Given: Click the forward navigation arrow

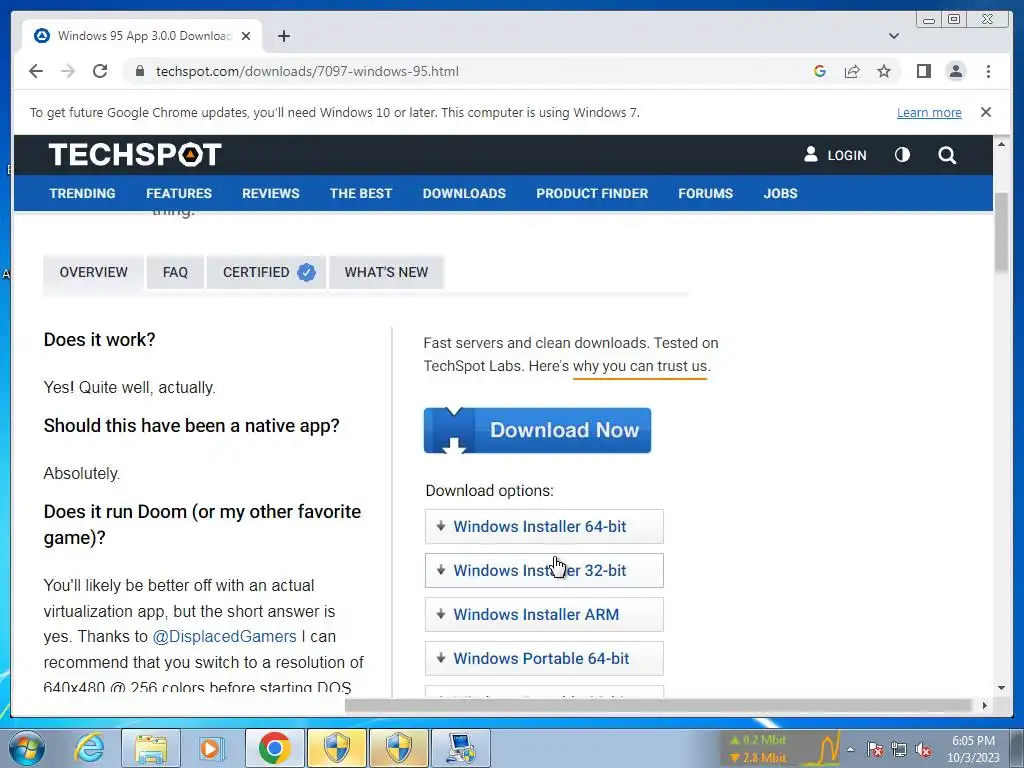Looking at the screenshot, I should click(x=68, y=71).
